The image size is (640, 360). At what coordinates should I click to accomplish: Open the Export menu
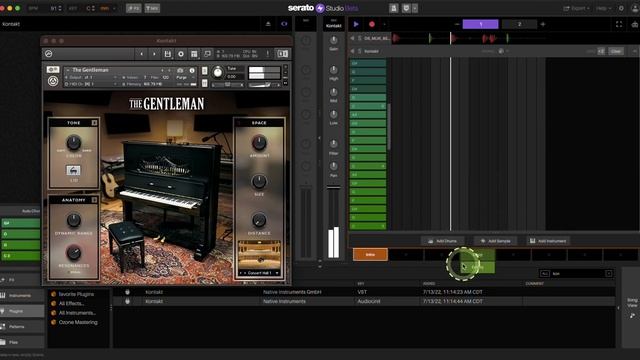tap(576, 8)
